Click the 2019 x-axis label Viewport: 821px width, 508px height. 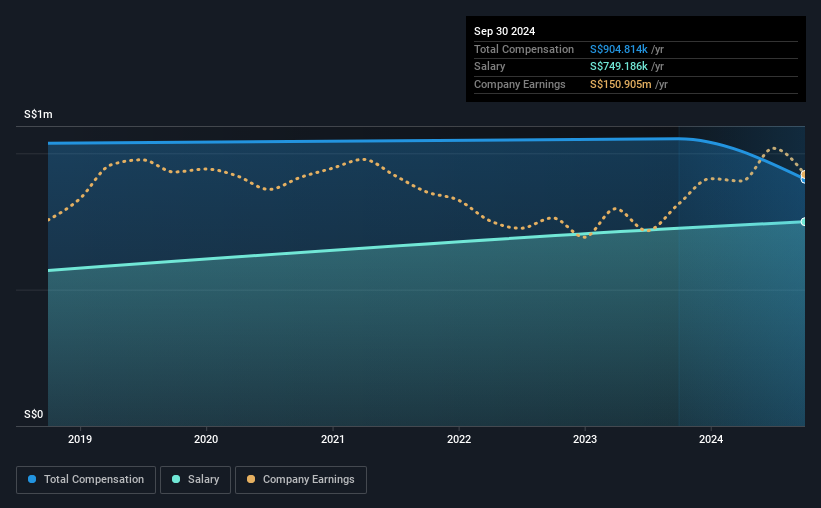pos(80,439)
